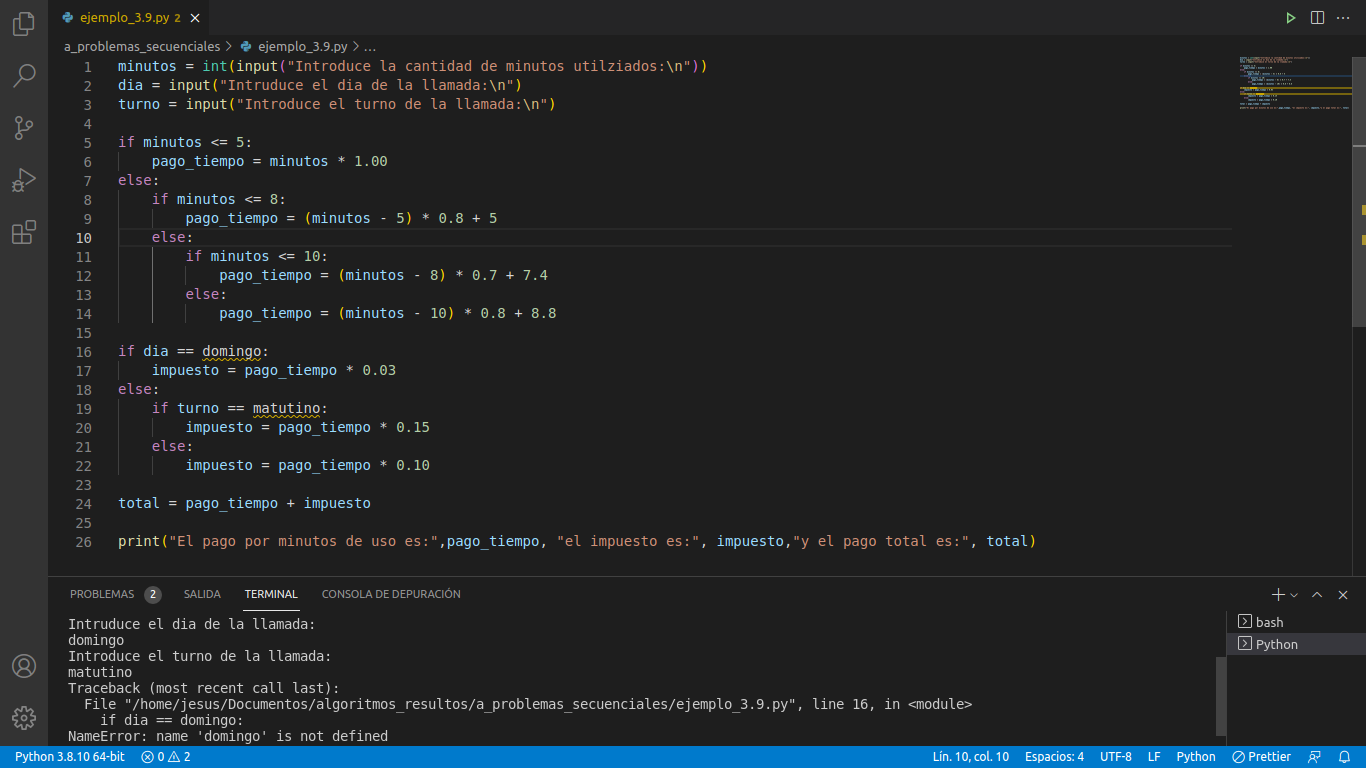Viewport: 1366px width, 768px height.
Task: Switch to CONSOLA DE DEPURACIÓN tab
Action: (391, 594)
